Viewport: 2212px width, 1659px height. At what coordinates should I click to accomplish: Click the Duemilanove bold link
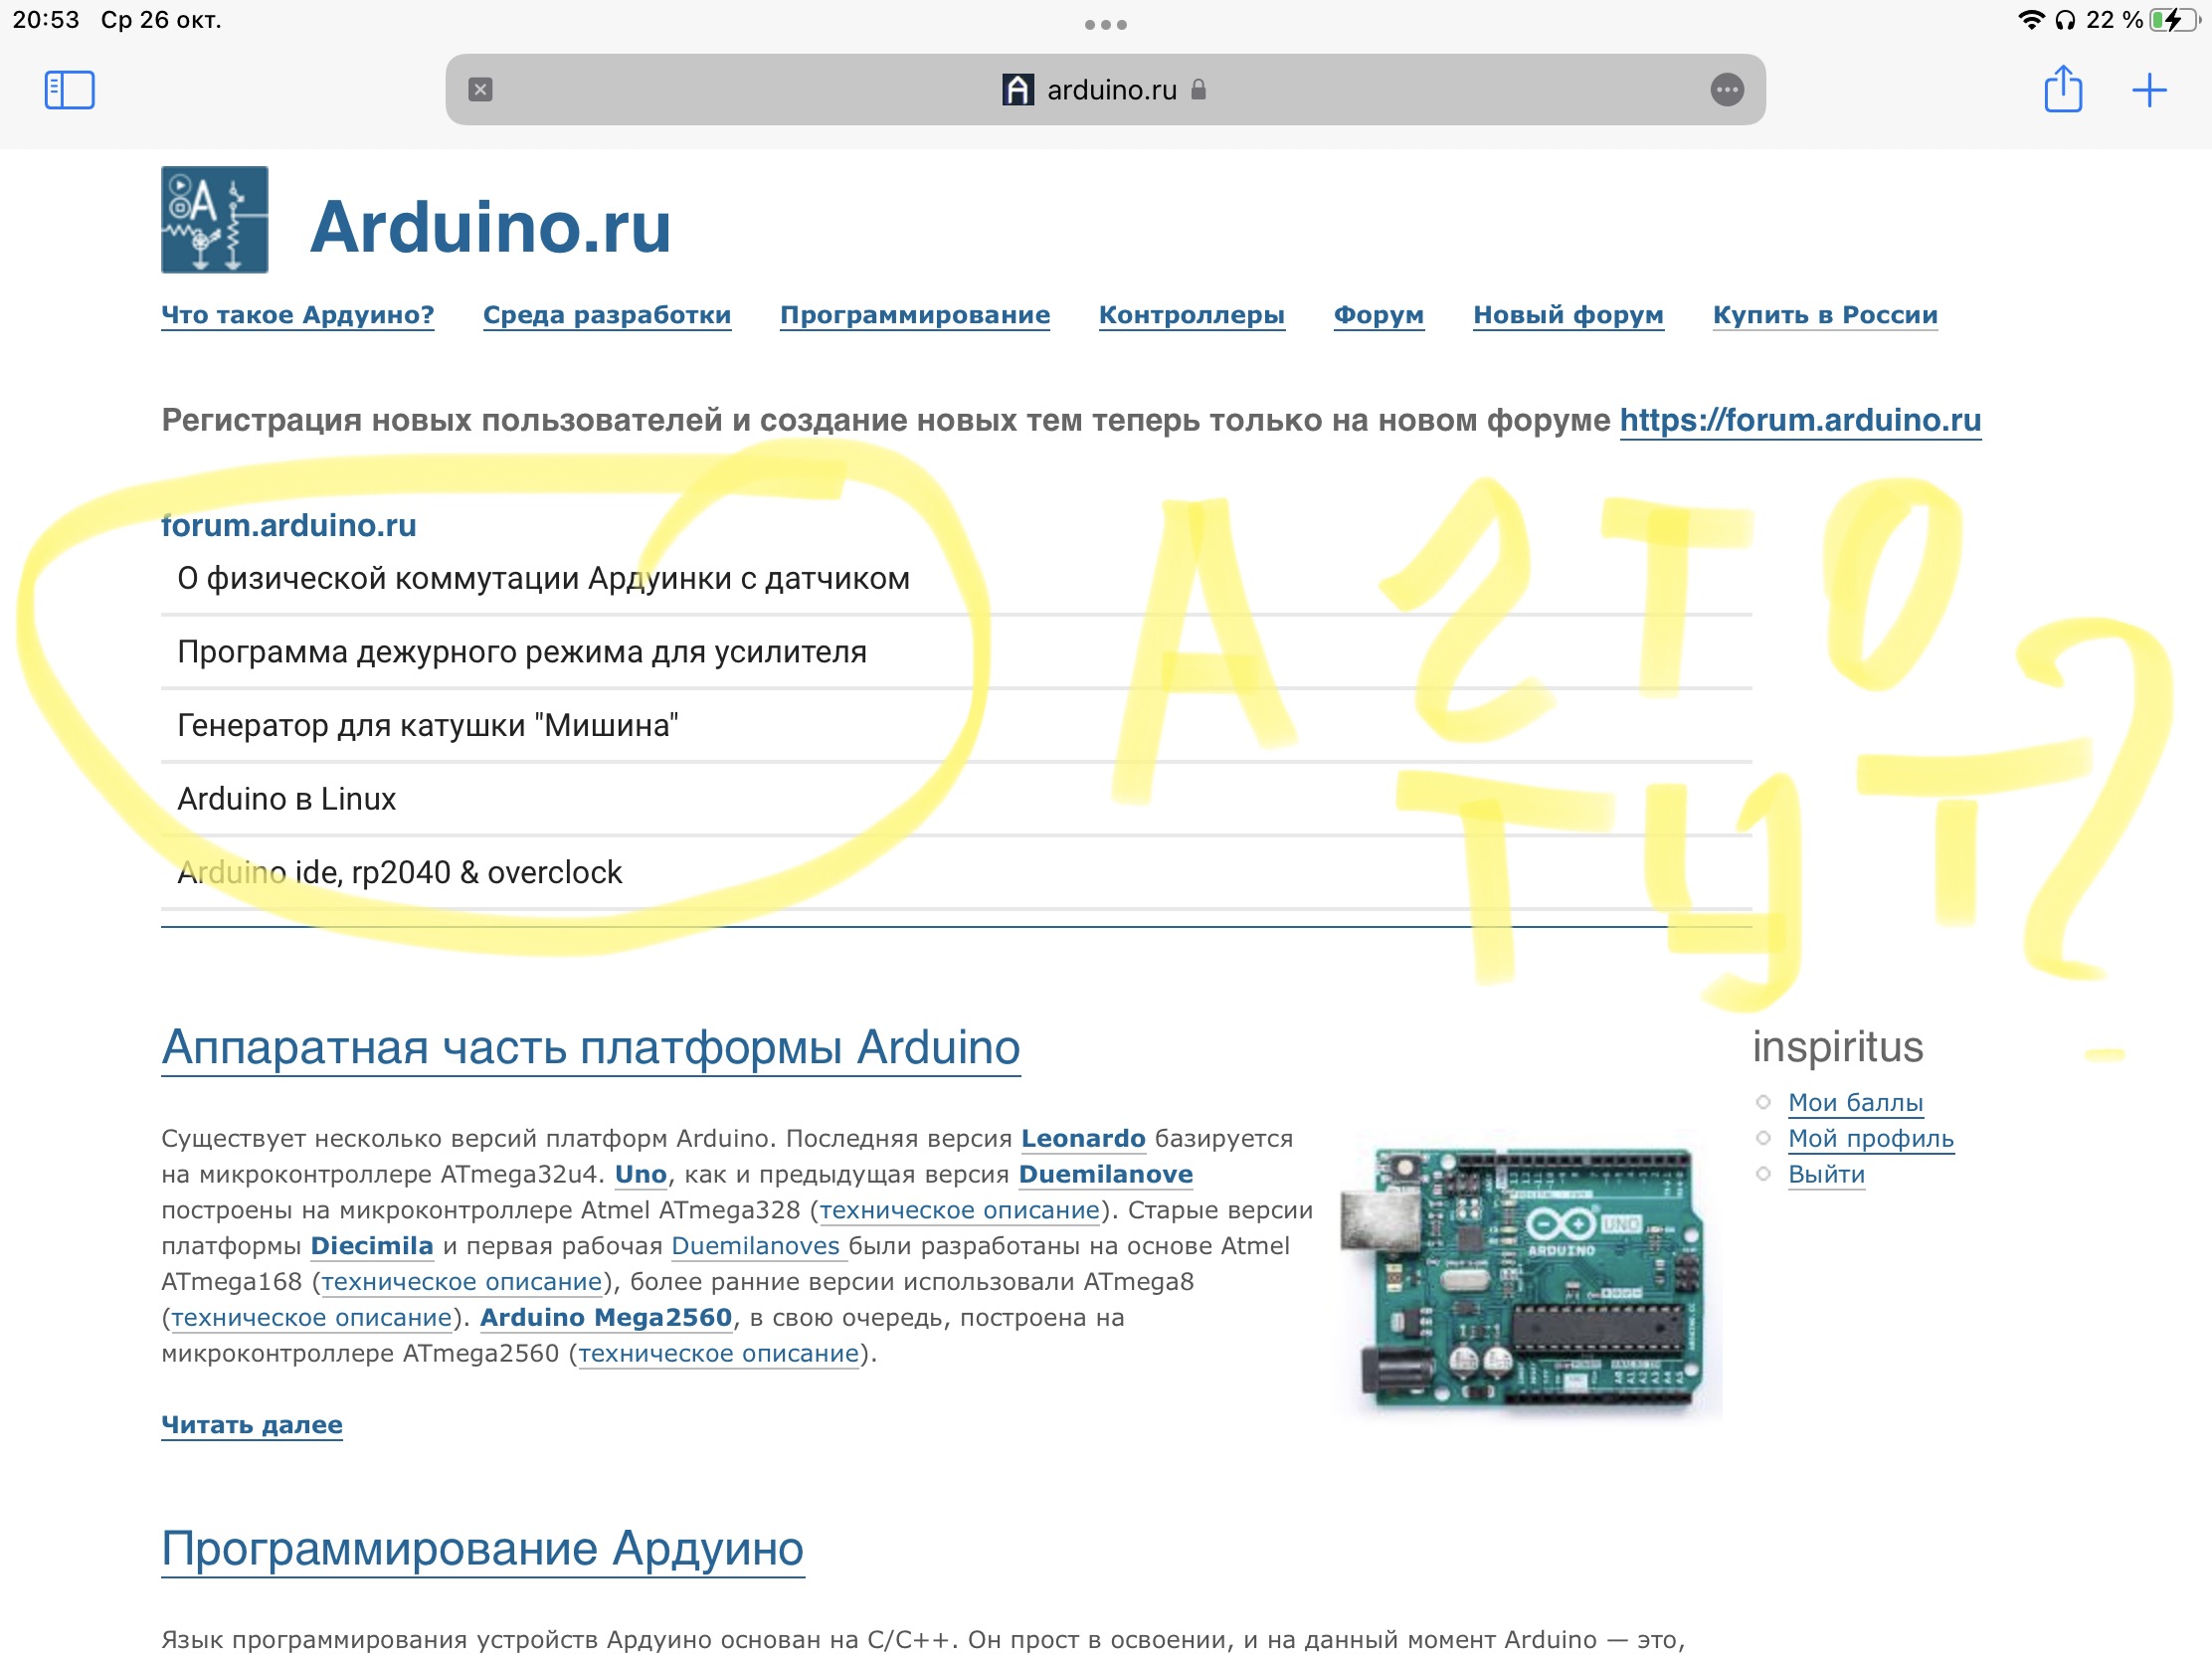point(1106,1174)
